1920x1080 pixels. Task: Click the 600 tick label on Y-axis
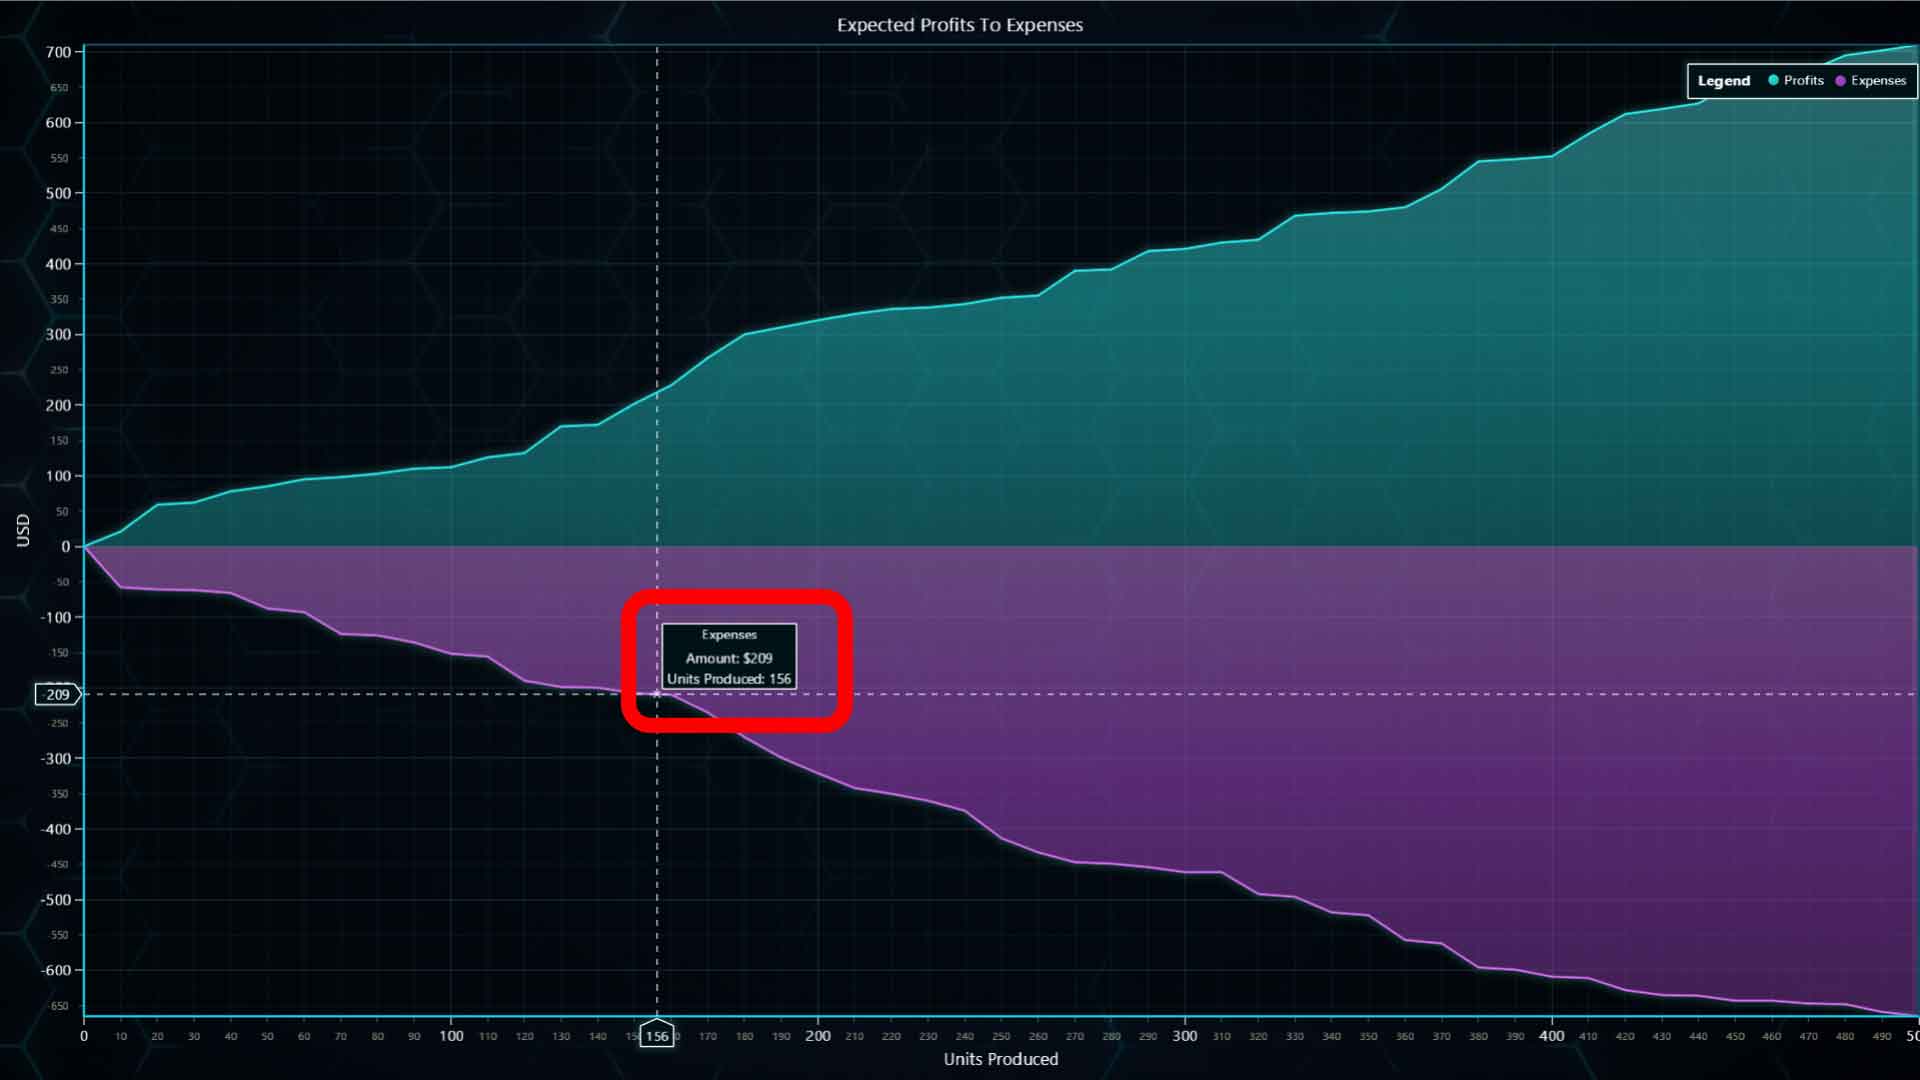pyautogui.click(x=58, y=123)
